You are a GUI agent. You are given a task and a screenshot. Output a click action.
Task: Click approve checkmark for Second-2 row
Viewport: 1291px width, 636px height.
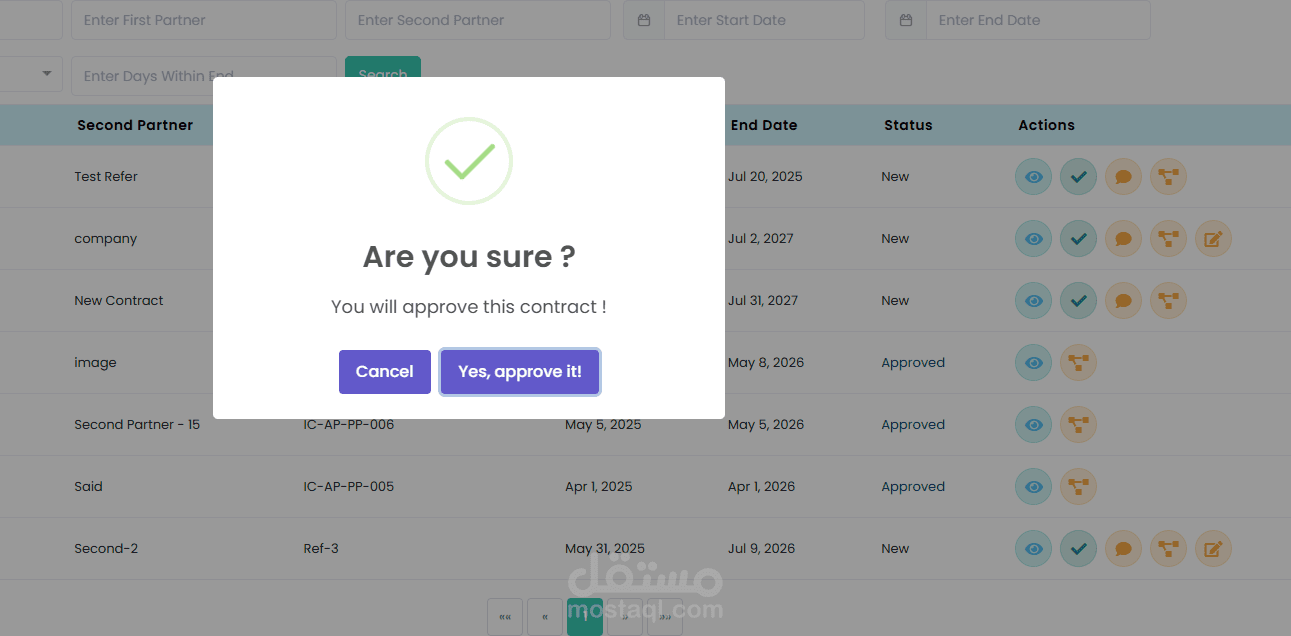point(1078,549)
